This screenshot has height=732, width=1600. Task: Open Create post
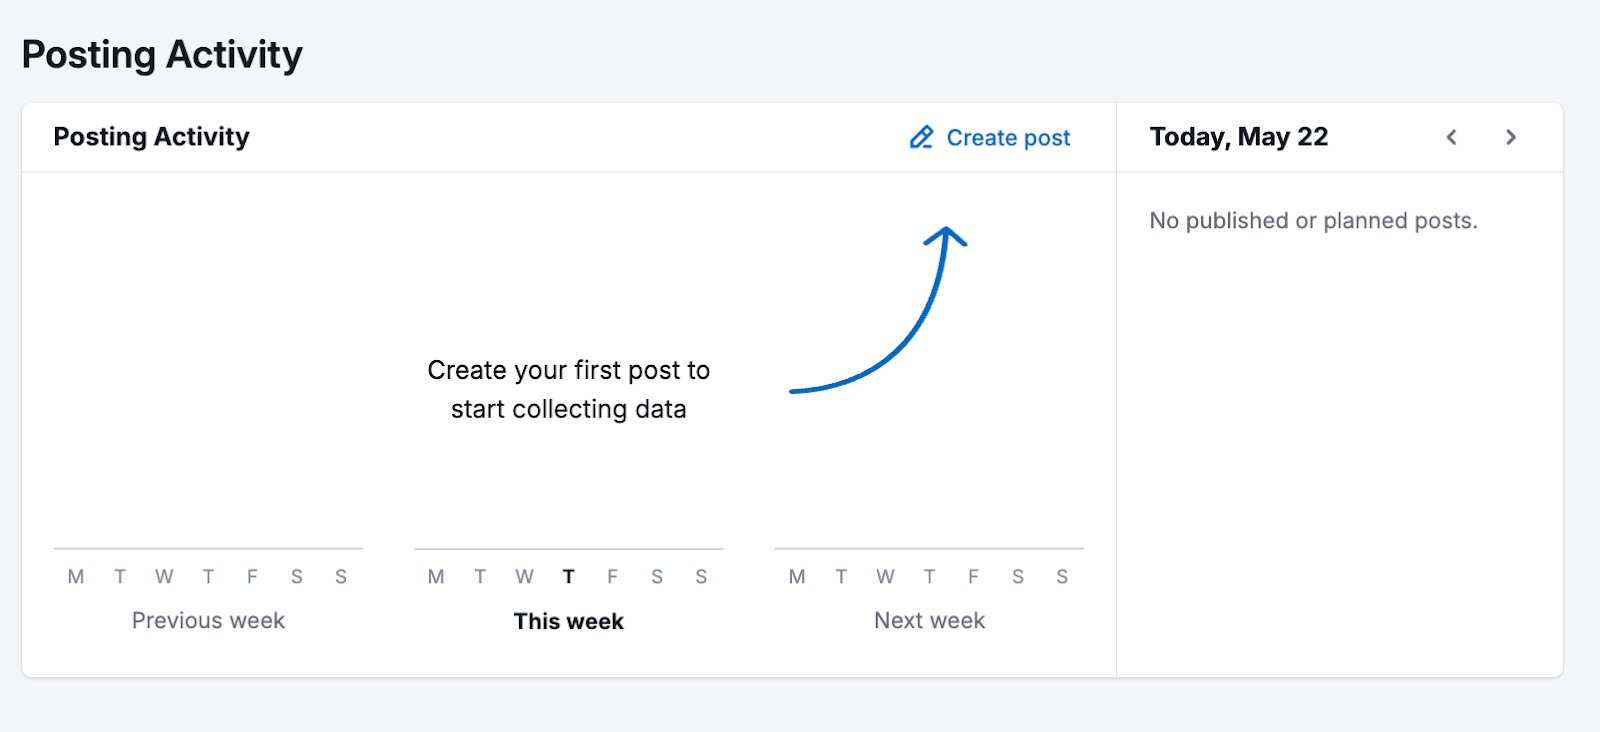click(x=1007, y=137)
